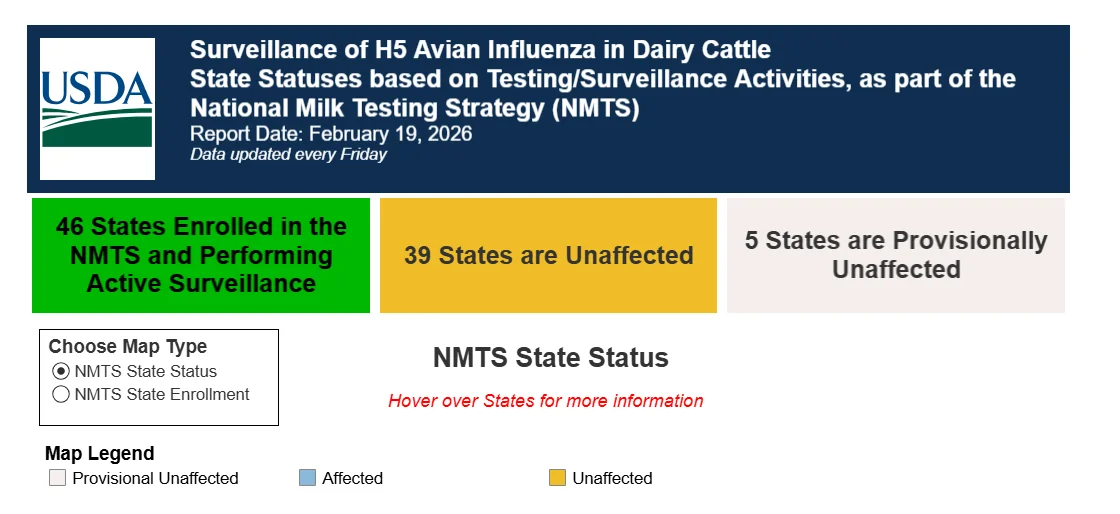The width and height of the screenshot is (1120, 514).
Task: Click the USDA logo
Action: pos(97,109)
